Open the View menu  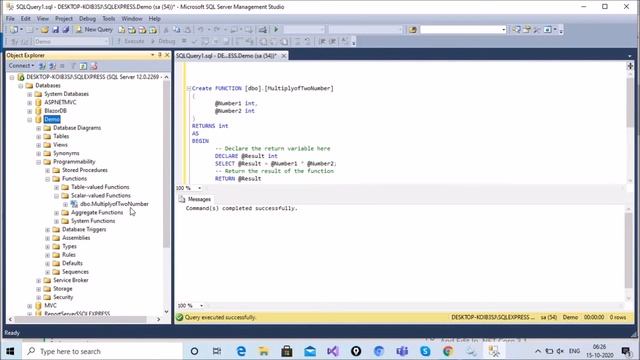tap(42, 18)
